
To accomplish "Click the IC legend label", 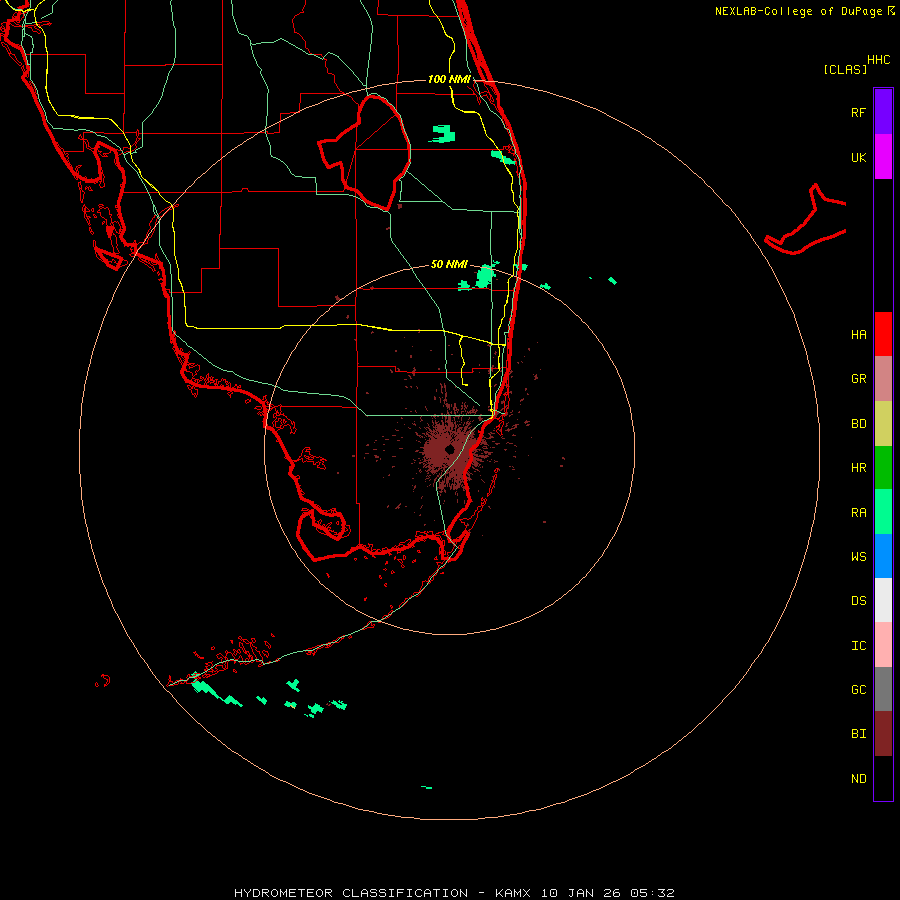I will (858, 646).
